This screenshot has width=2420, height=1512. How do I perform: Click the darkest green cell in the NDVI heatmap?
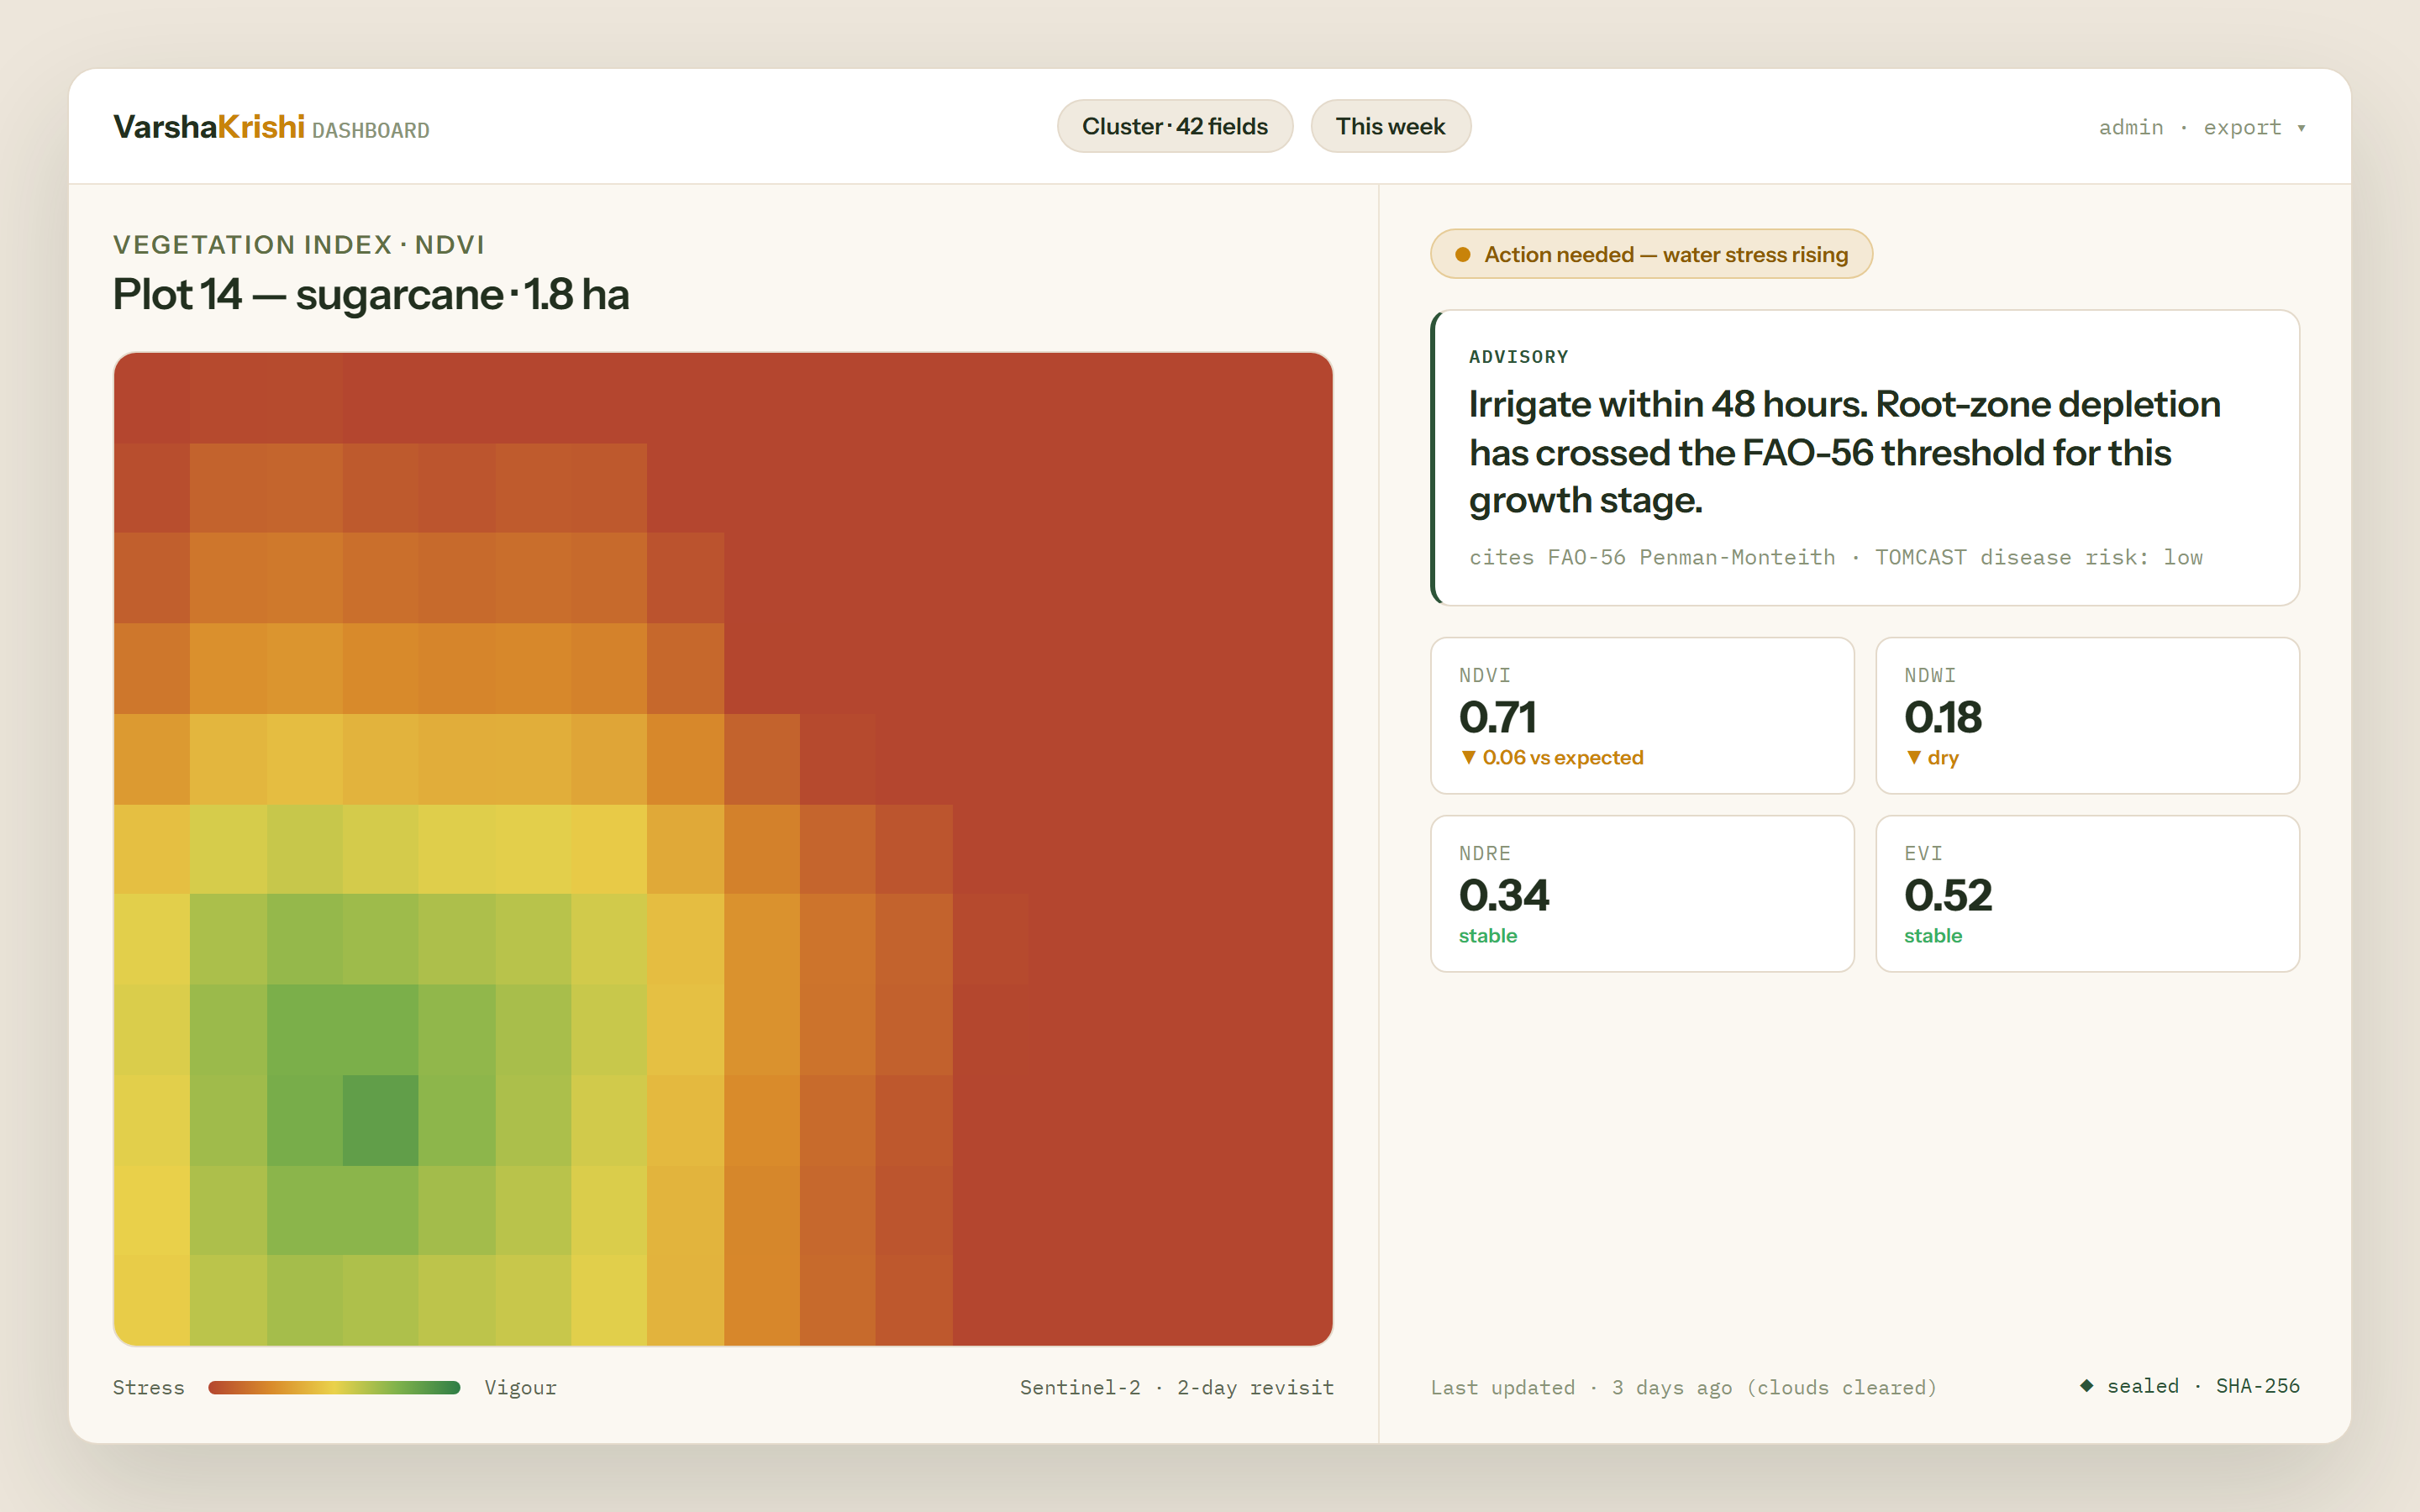pyautogui.click(x=380, y=1120)
